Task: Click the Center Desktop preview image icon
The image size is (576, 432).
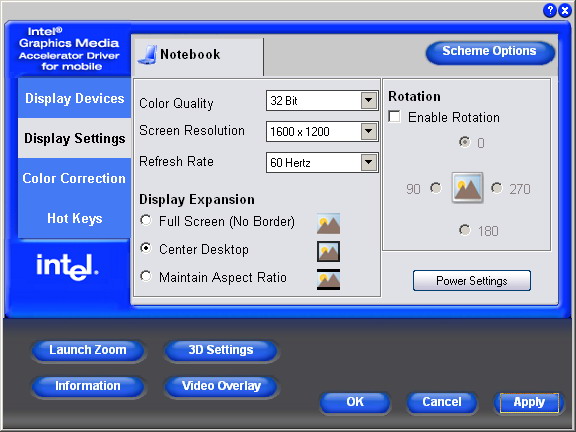Action: coord(328,251)
